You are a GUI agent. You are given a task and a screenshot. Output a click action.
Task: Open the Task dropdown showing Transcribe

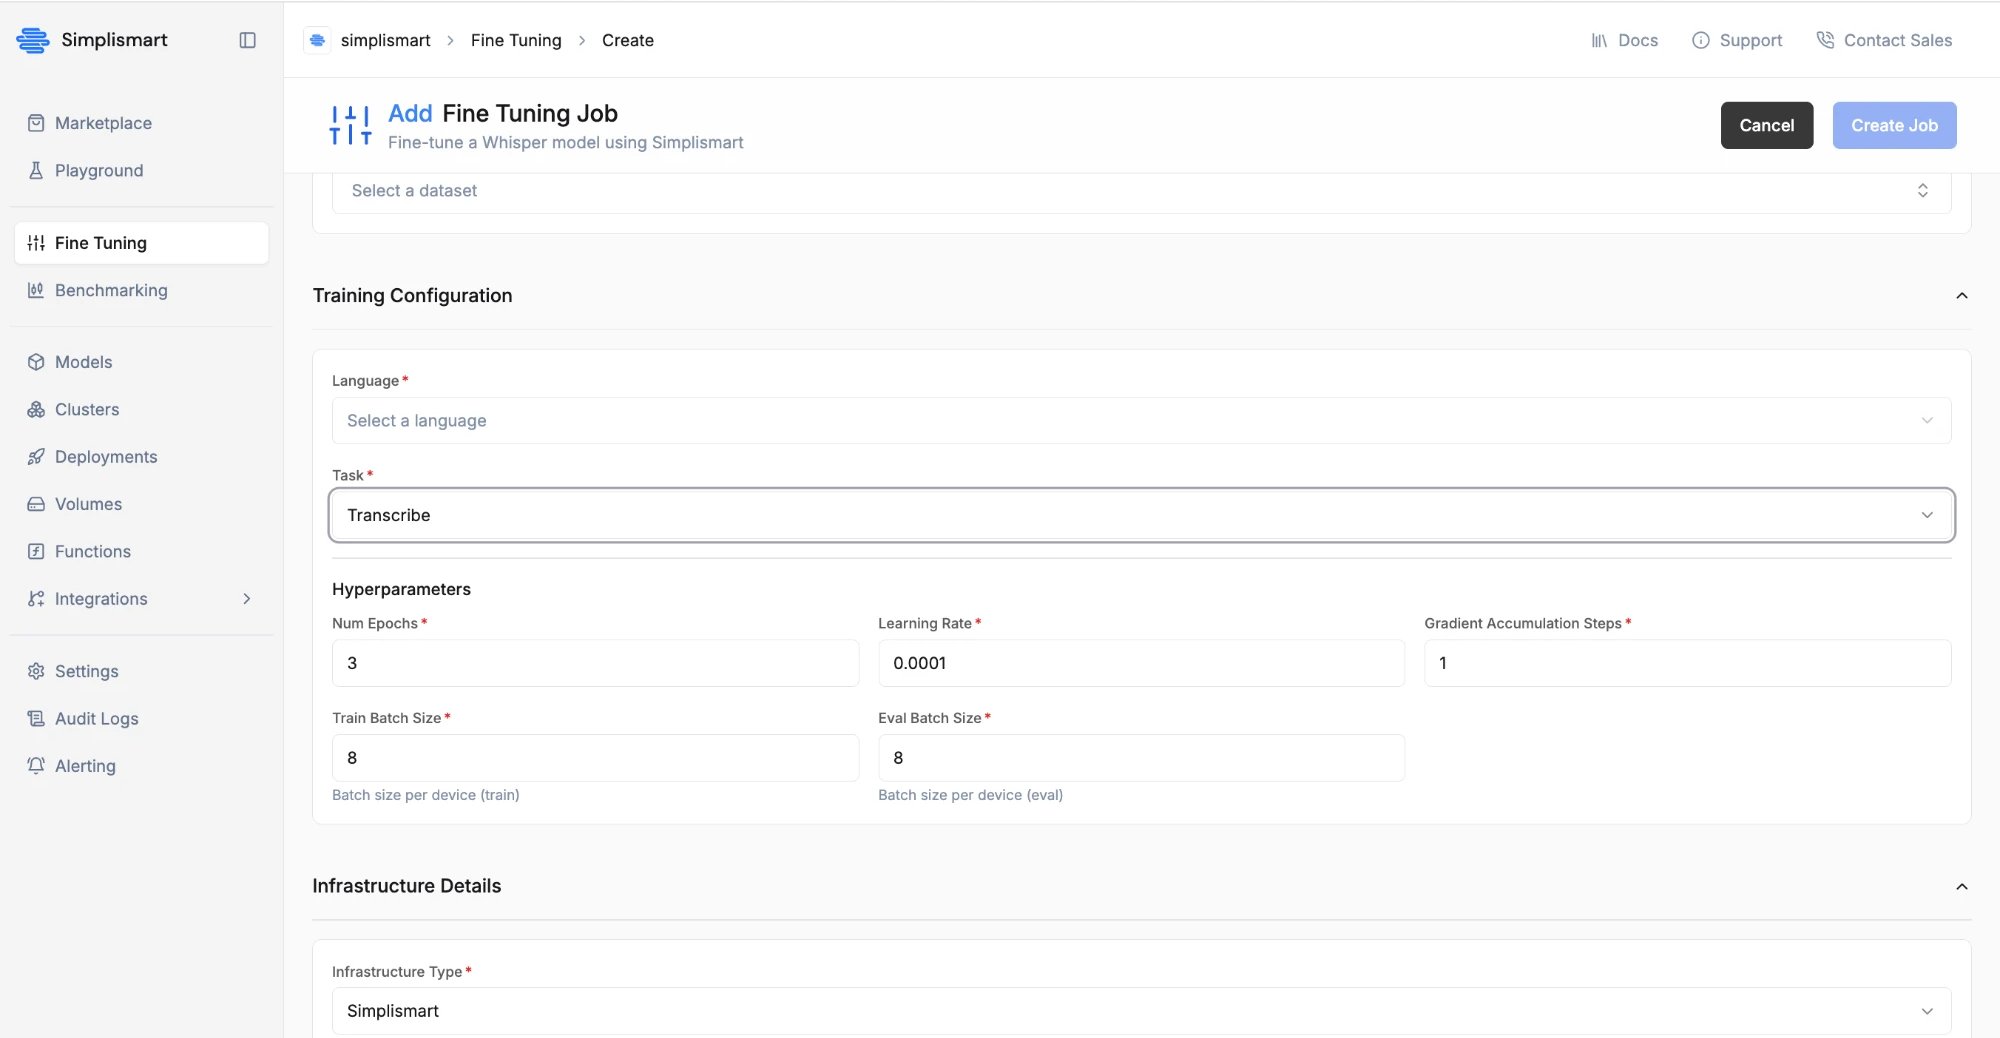tap(1141, 515)
